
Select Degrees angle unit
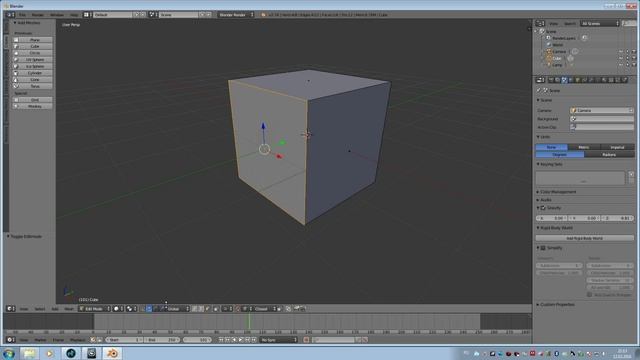click(560, 155)
